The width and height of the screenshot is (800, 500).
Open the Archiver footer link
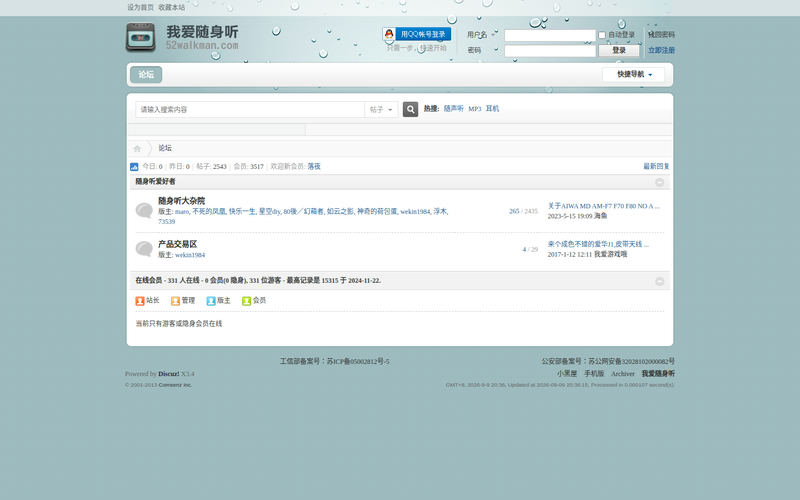click(623, 373)
